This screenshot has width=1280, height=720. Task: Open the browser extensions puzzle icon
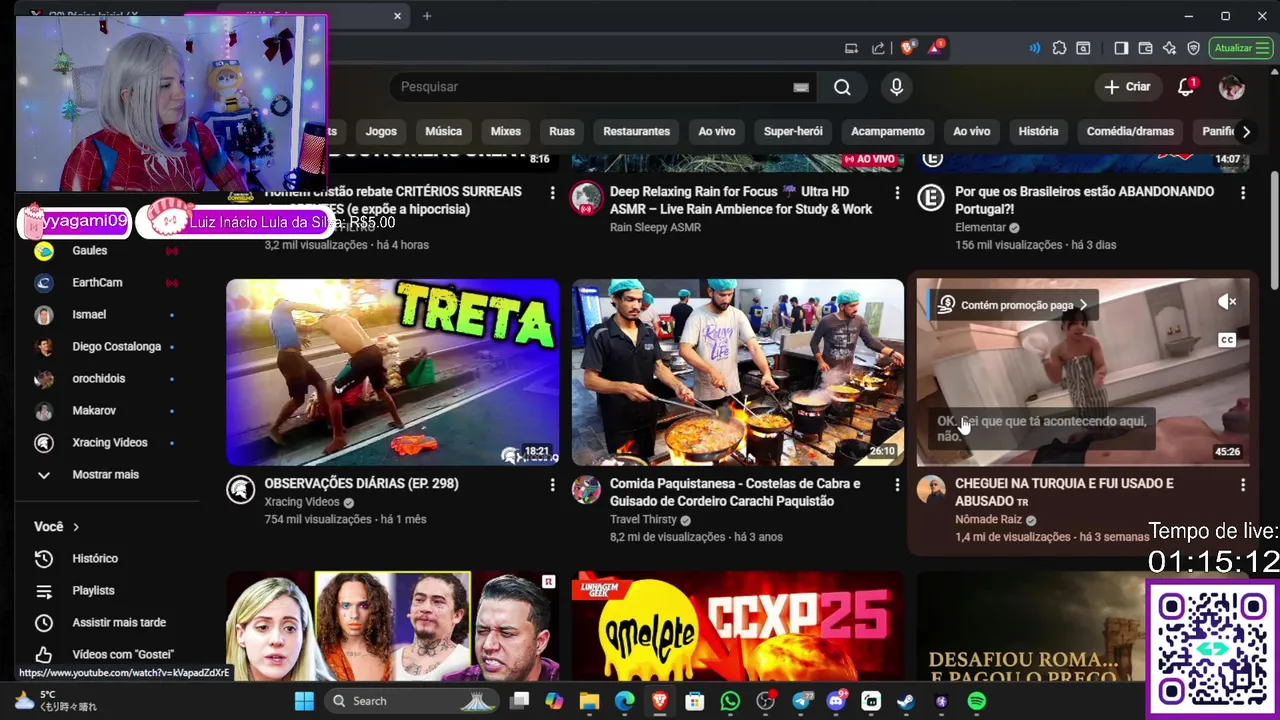click(1060, 48)
